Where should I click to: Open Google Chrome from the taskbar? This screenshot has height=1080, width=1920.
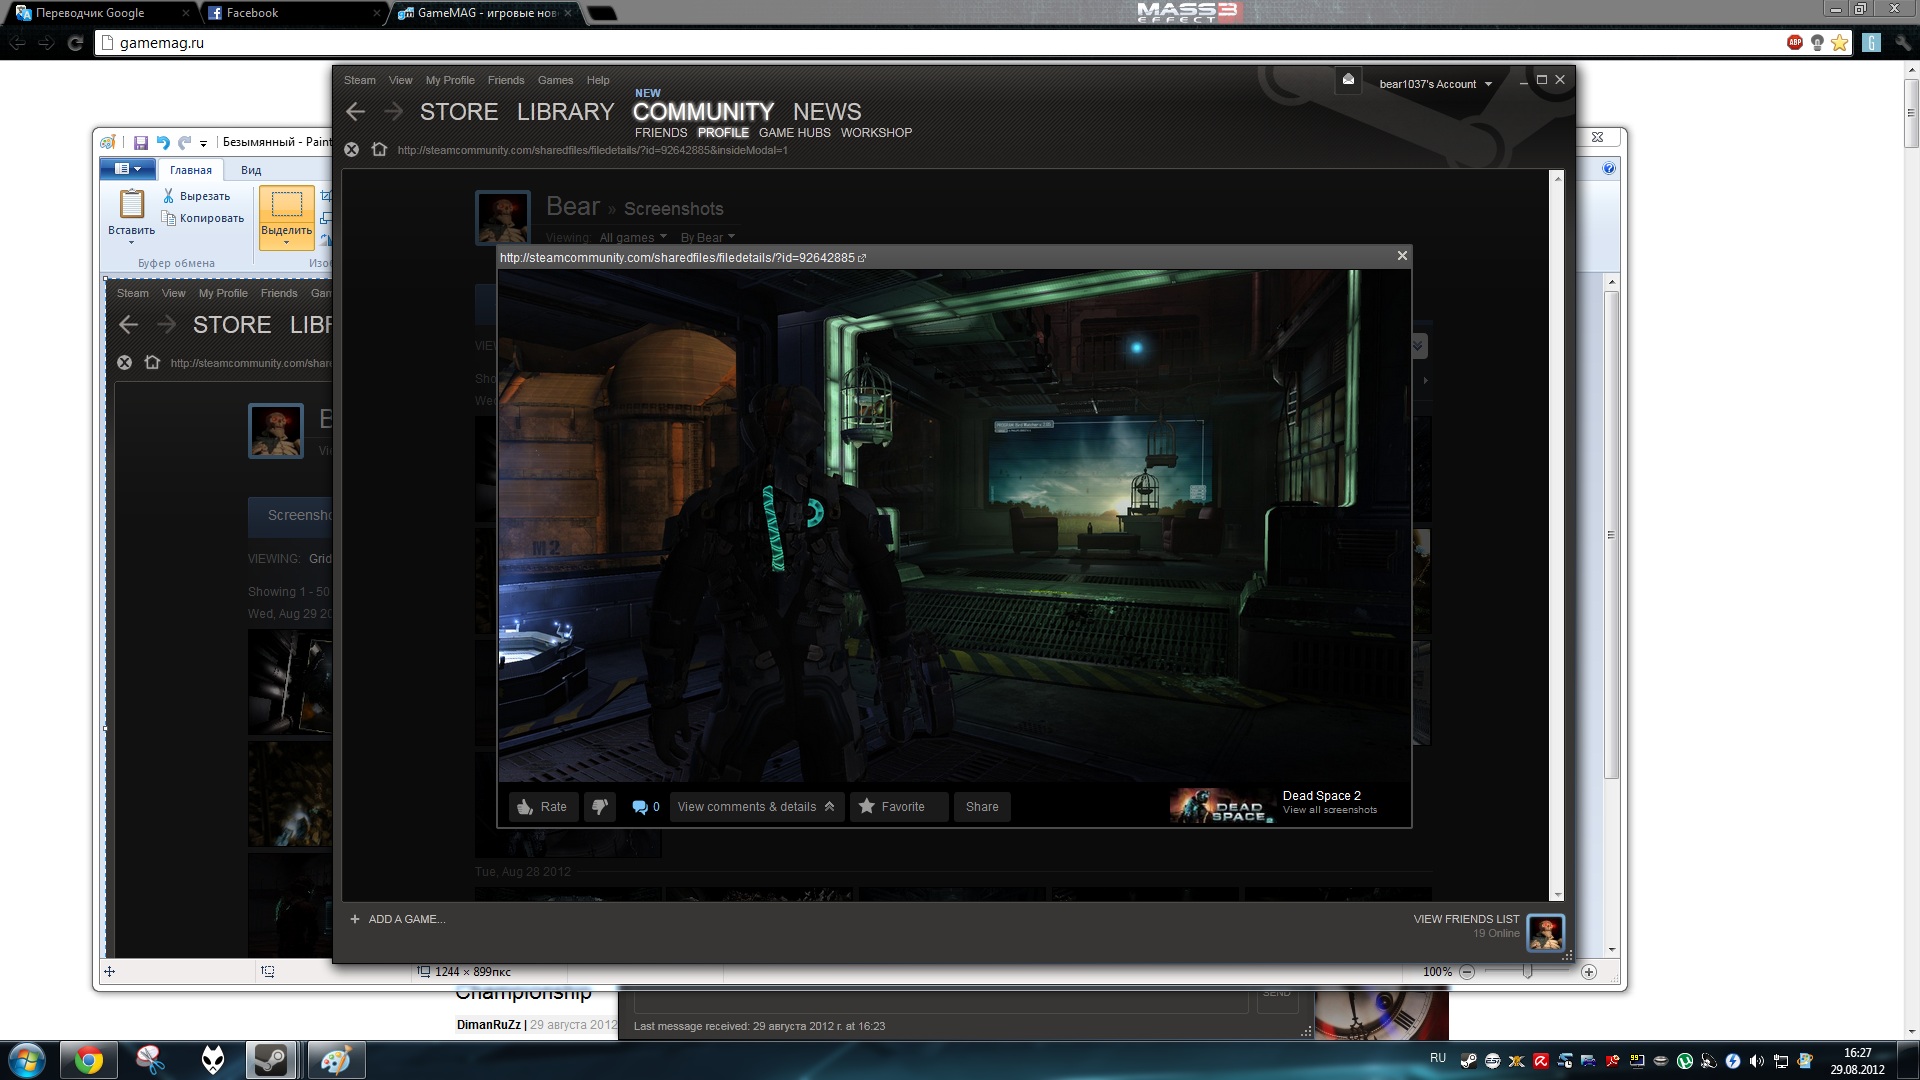[89, 1060]
